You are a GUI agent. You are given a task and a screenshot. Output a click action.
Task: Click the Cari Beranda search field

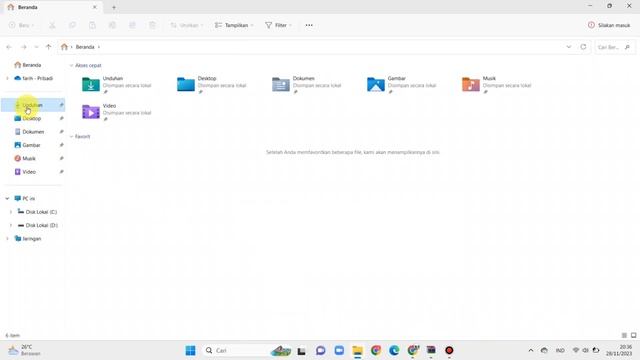(x=614, y=47)
